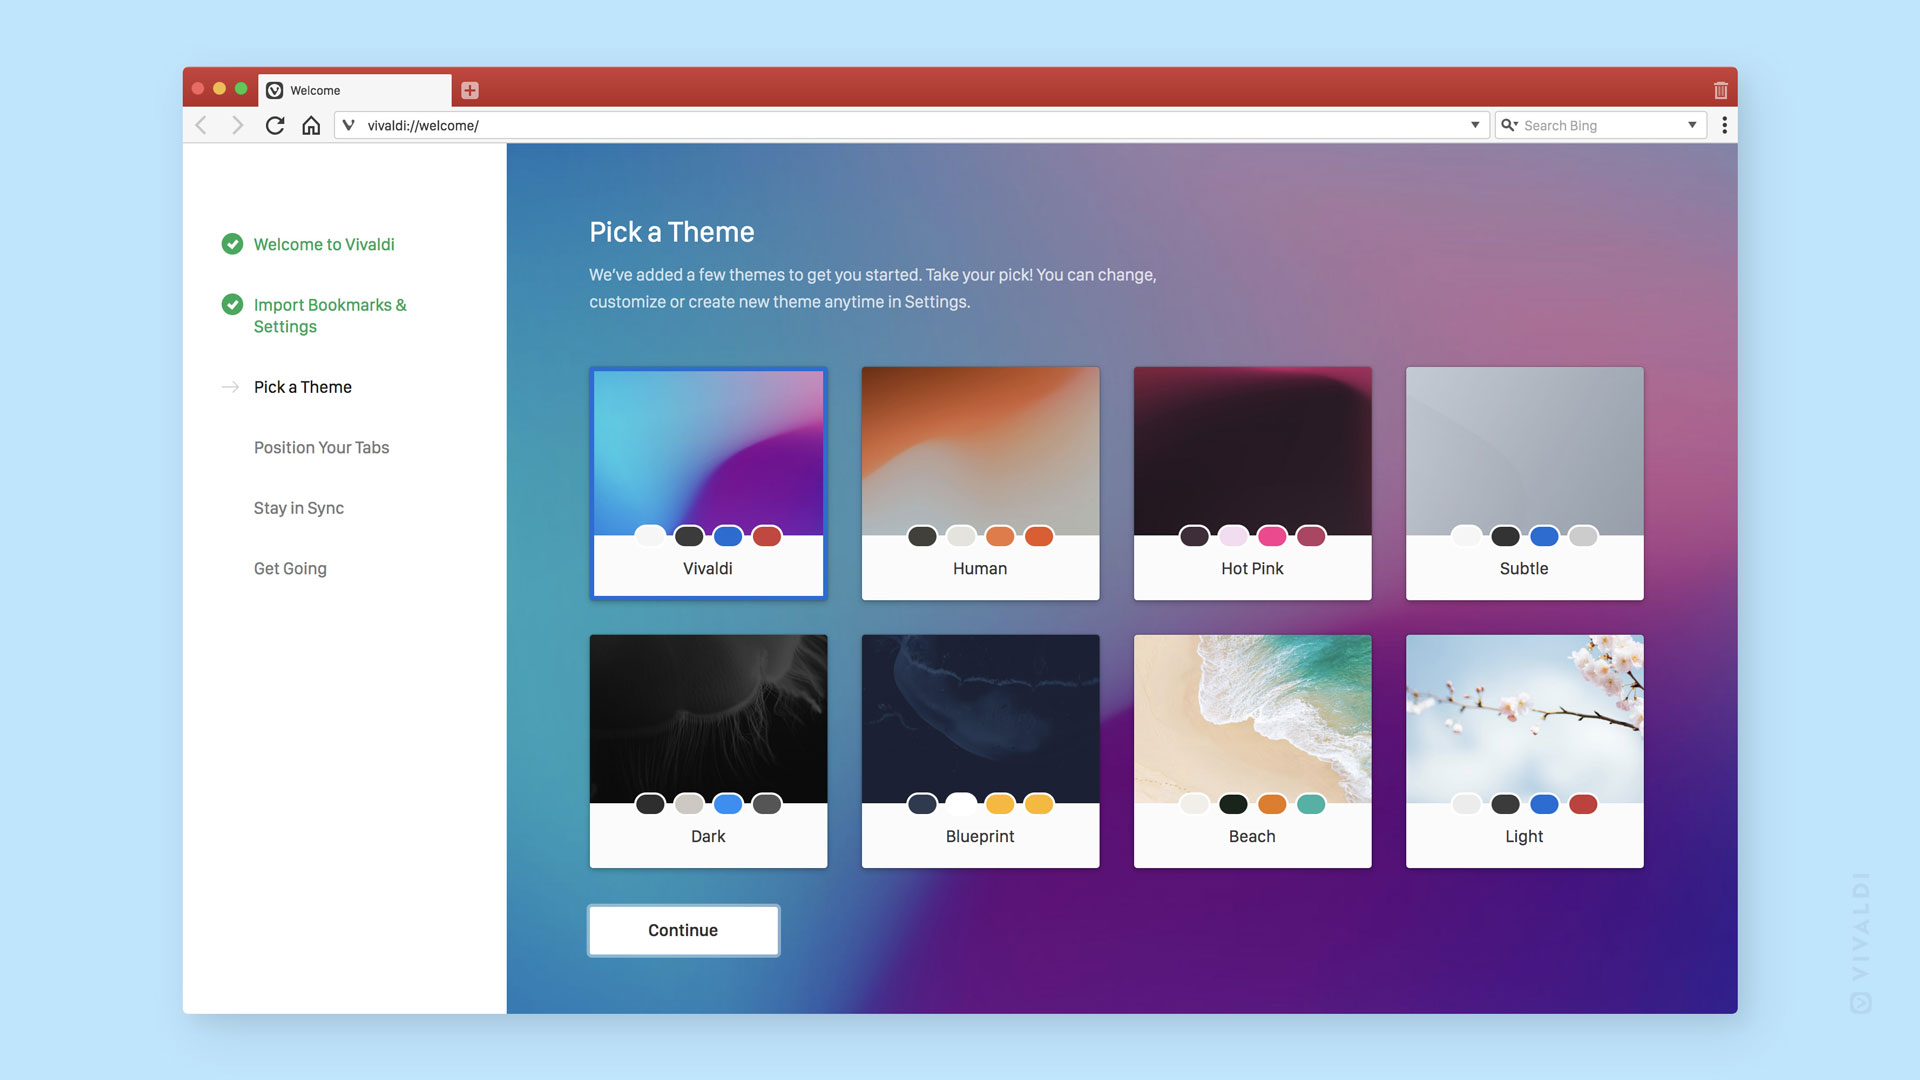1920x1080 pixels.
Task: Navigate to Position Your Tabs step
Action: [322, 447]
